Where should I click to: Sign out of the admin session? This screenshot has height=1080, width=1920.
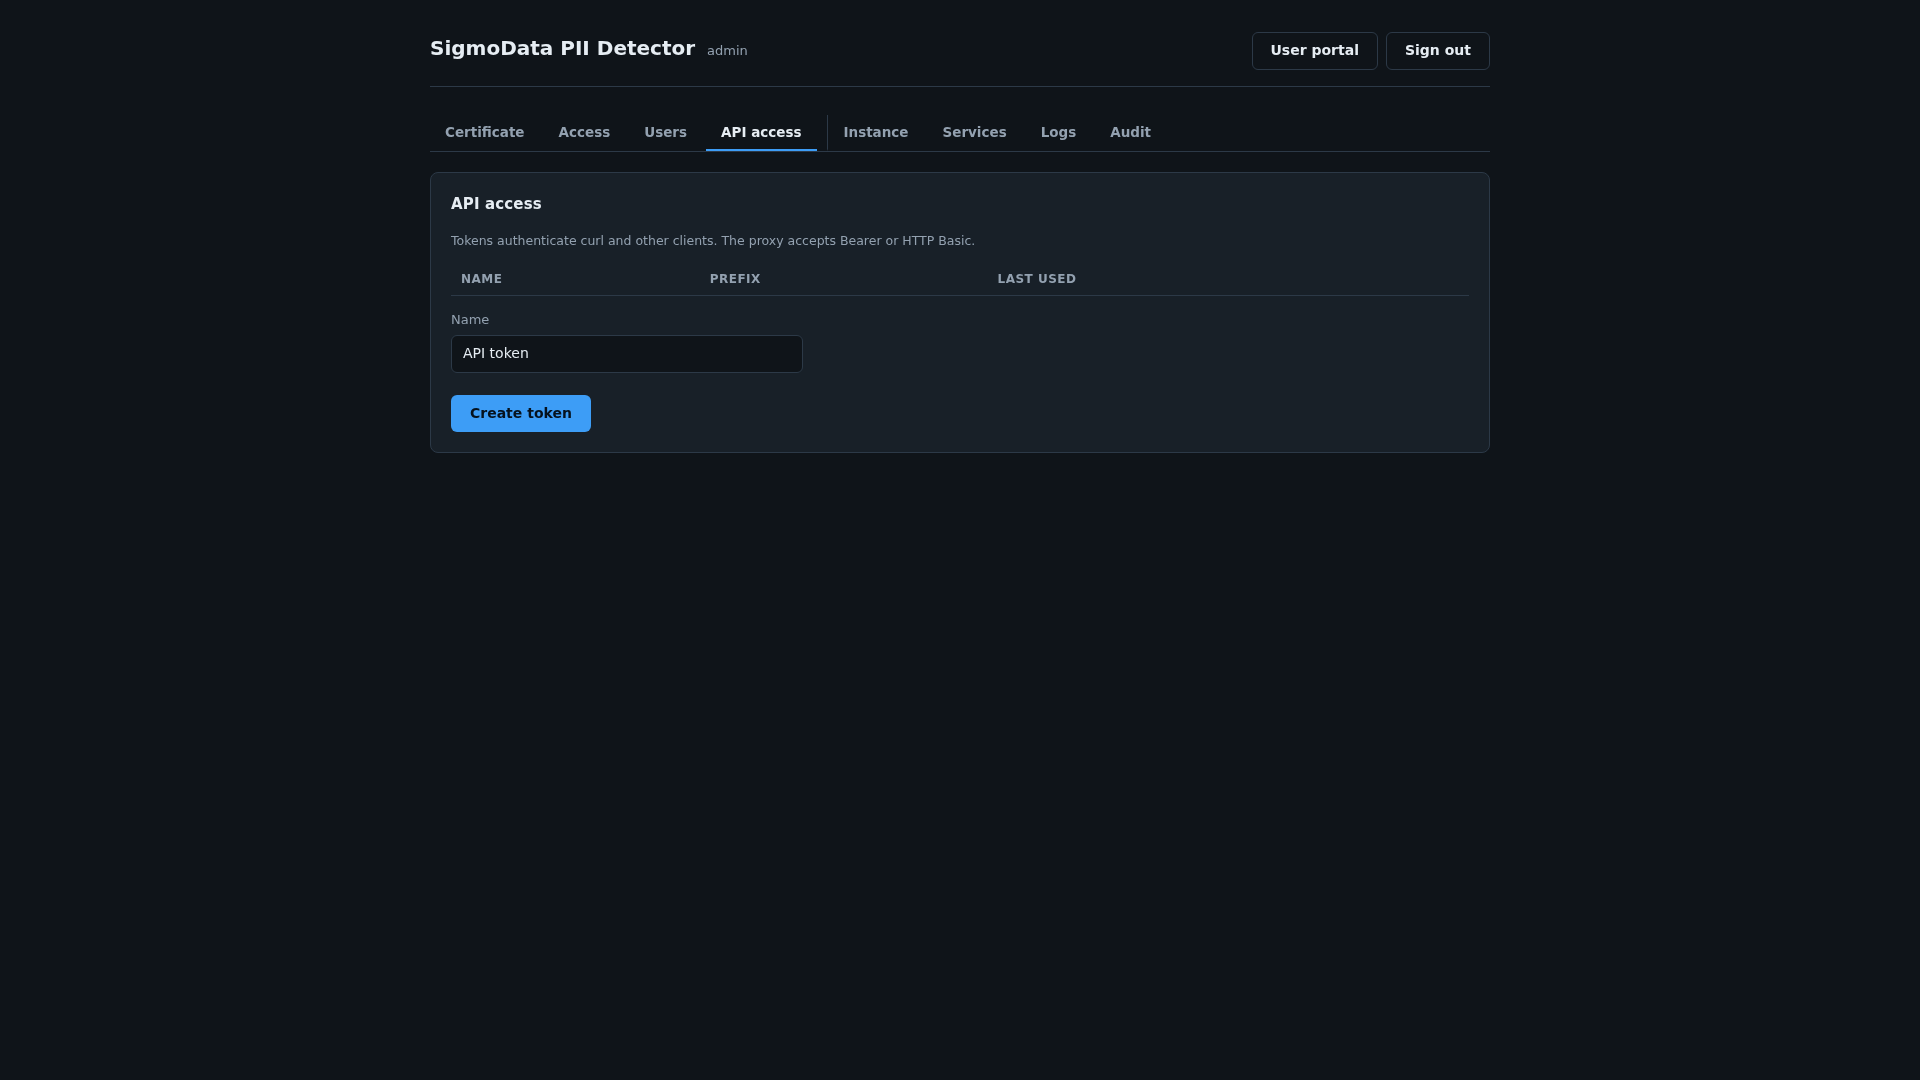[x=1437, y=51]
